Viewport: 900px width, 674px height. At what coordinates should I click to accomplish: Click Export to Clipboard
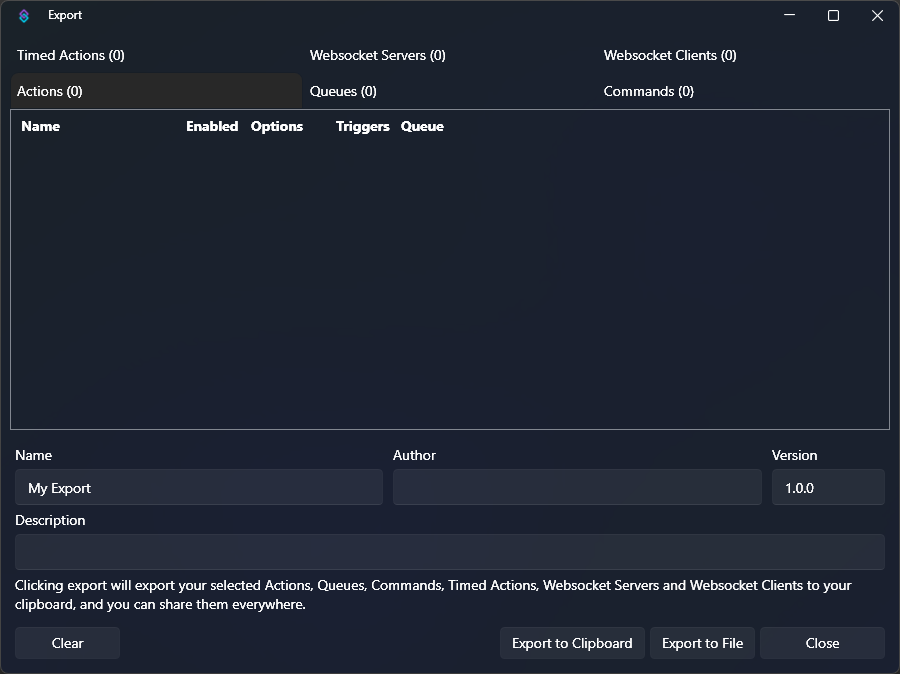[x=572, y=643]
